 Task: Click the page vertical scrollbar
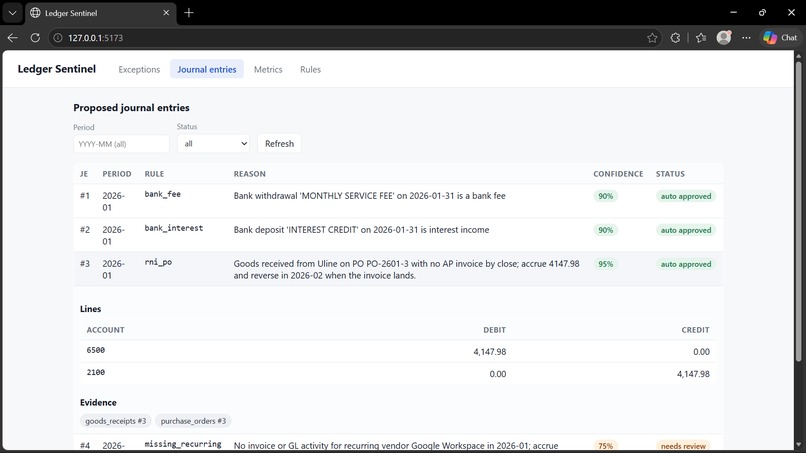(798, 211)
